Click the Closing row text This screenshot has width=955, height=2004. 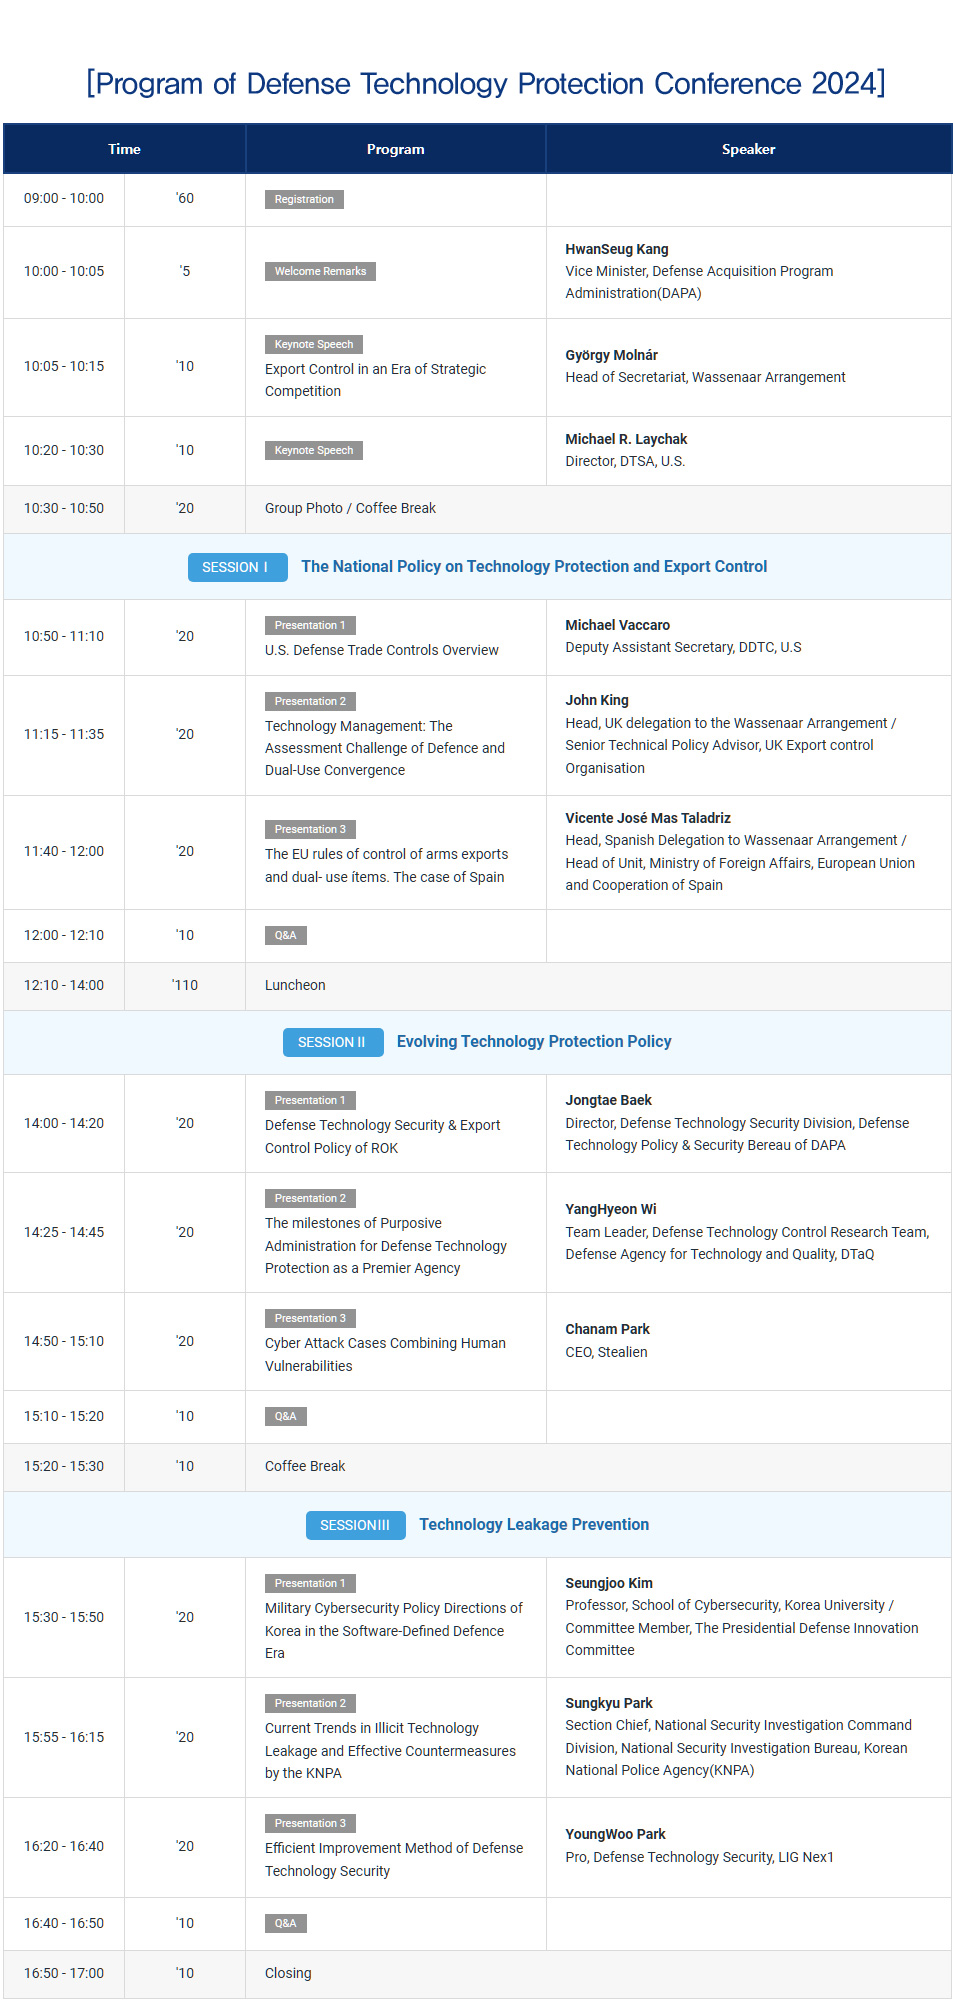pyautogui.click(x=288, y=1973)
